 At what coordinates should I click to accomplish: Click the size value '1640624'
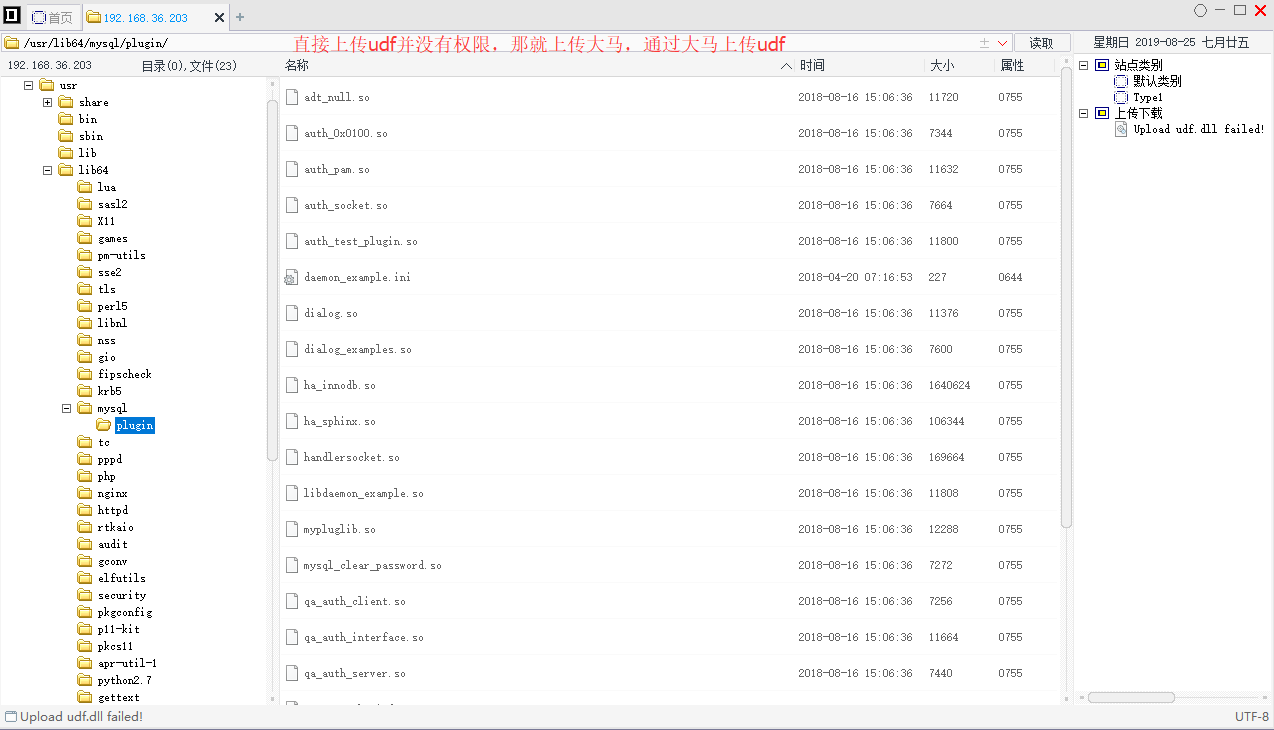pyautogui.click(x=949, y=385)
